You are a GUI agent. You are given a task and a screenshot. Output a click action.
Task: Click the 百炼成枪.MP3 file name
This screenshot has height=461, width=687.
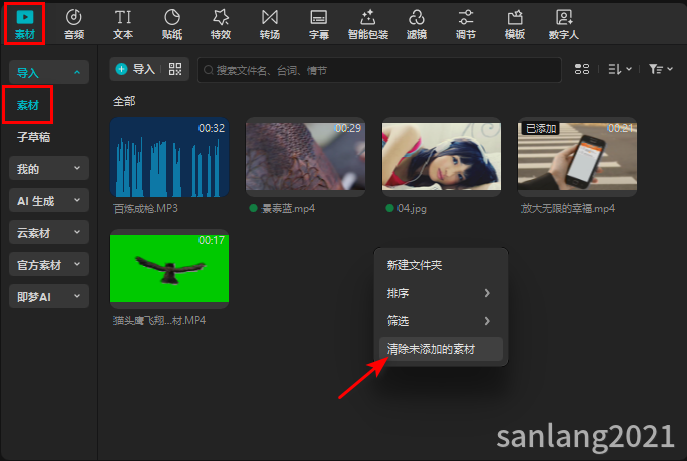pos(145,209)
